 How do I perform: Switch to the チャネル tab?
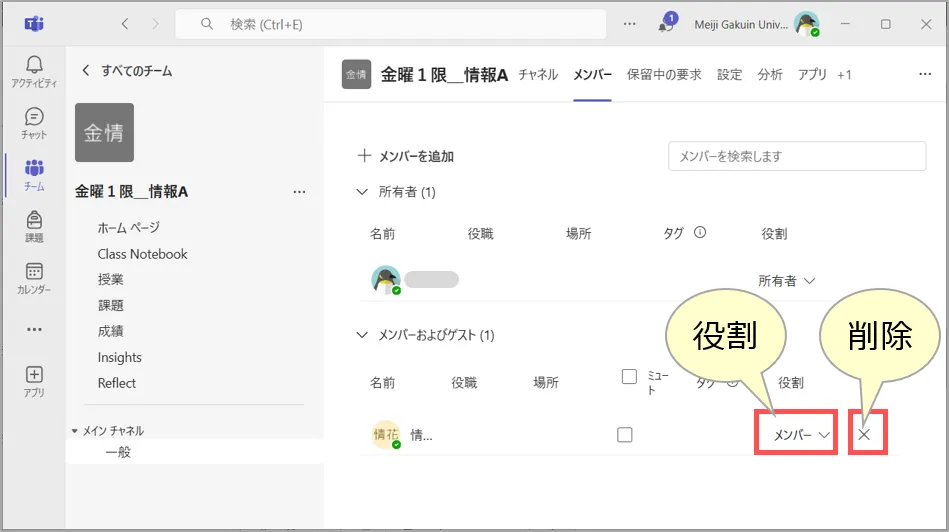(x=538, y=75)
